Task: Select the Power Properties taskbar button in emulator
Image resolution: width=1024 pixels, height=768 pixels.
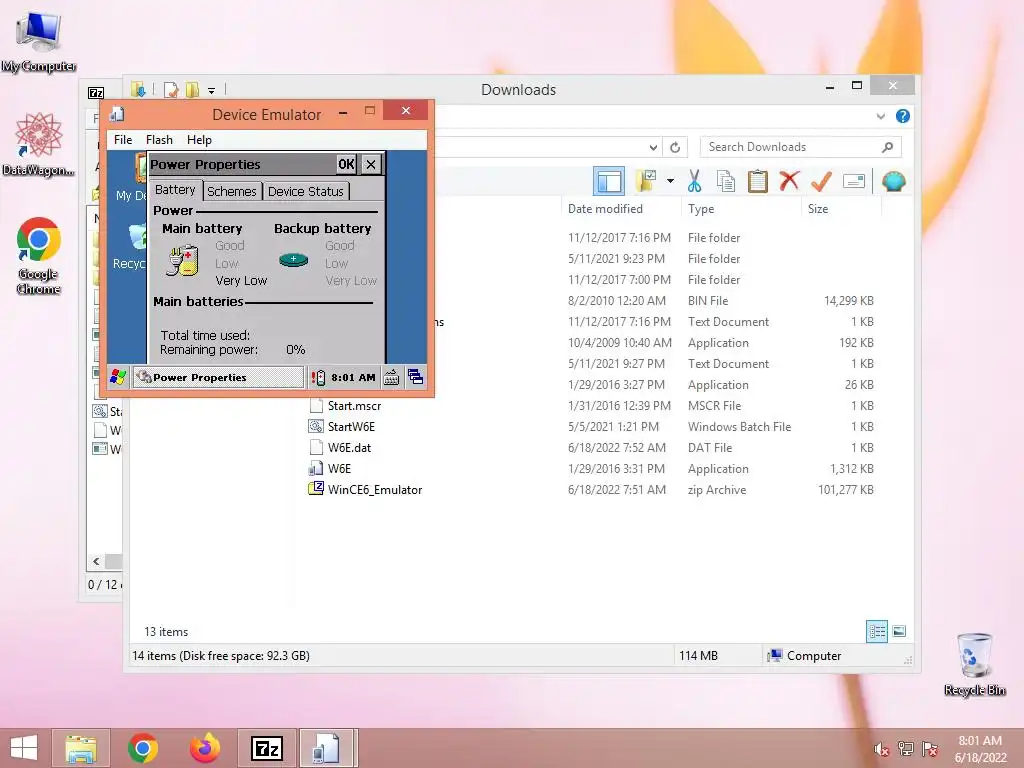Action: click(218, 377)
